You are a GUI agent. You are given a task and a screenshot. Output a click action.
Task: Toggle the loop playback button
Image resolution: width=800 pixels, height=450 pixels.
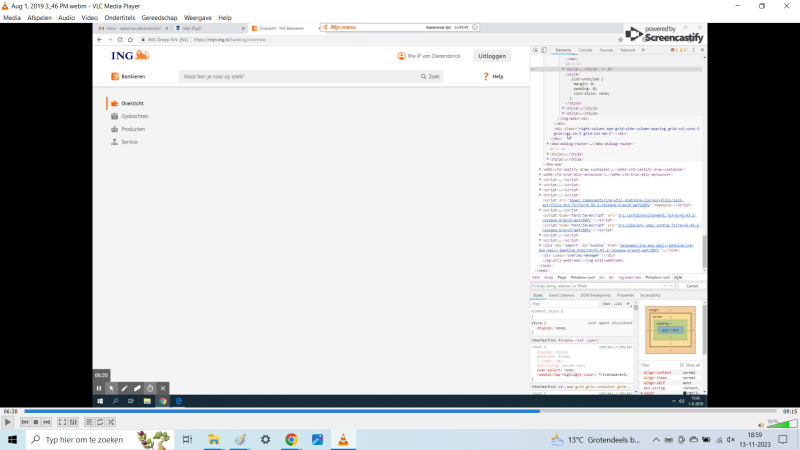pos(98,423)
